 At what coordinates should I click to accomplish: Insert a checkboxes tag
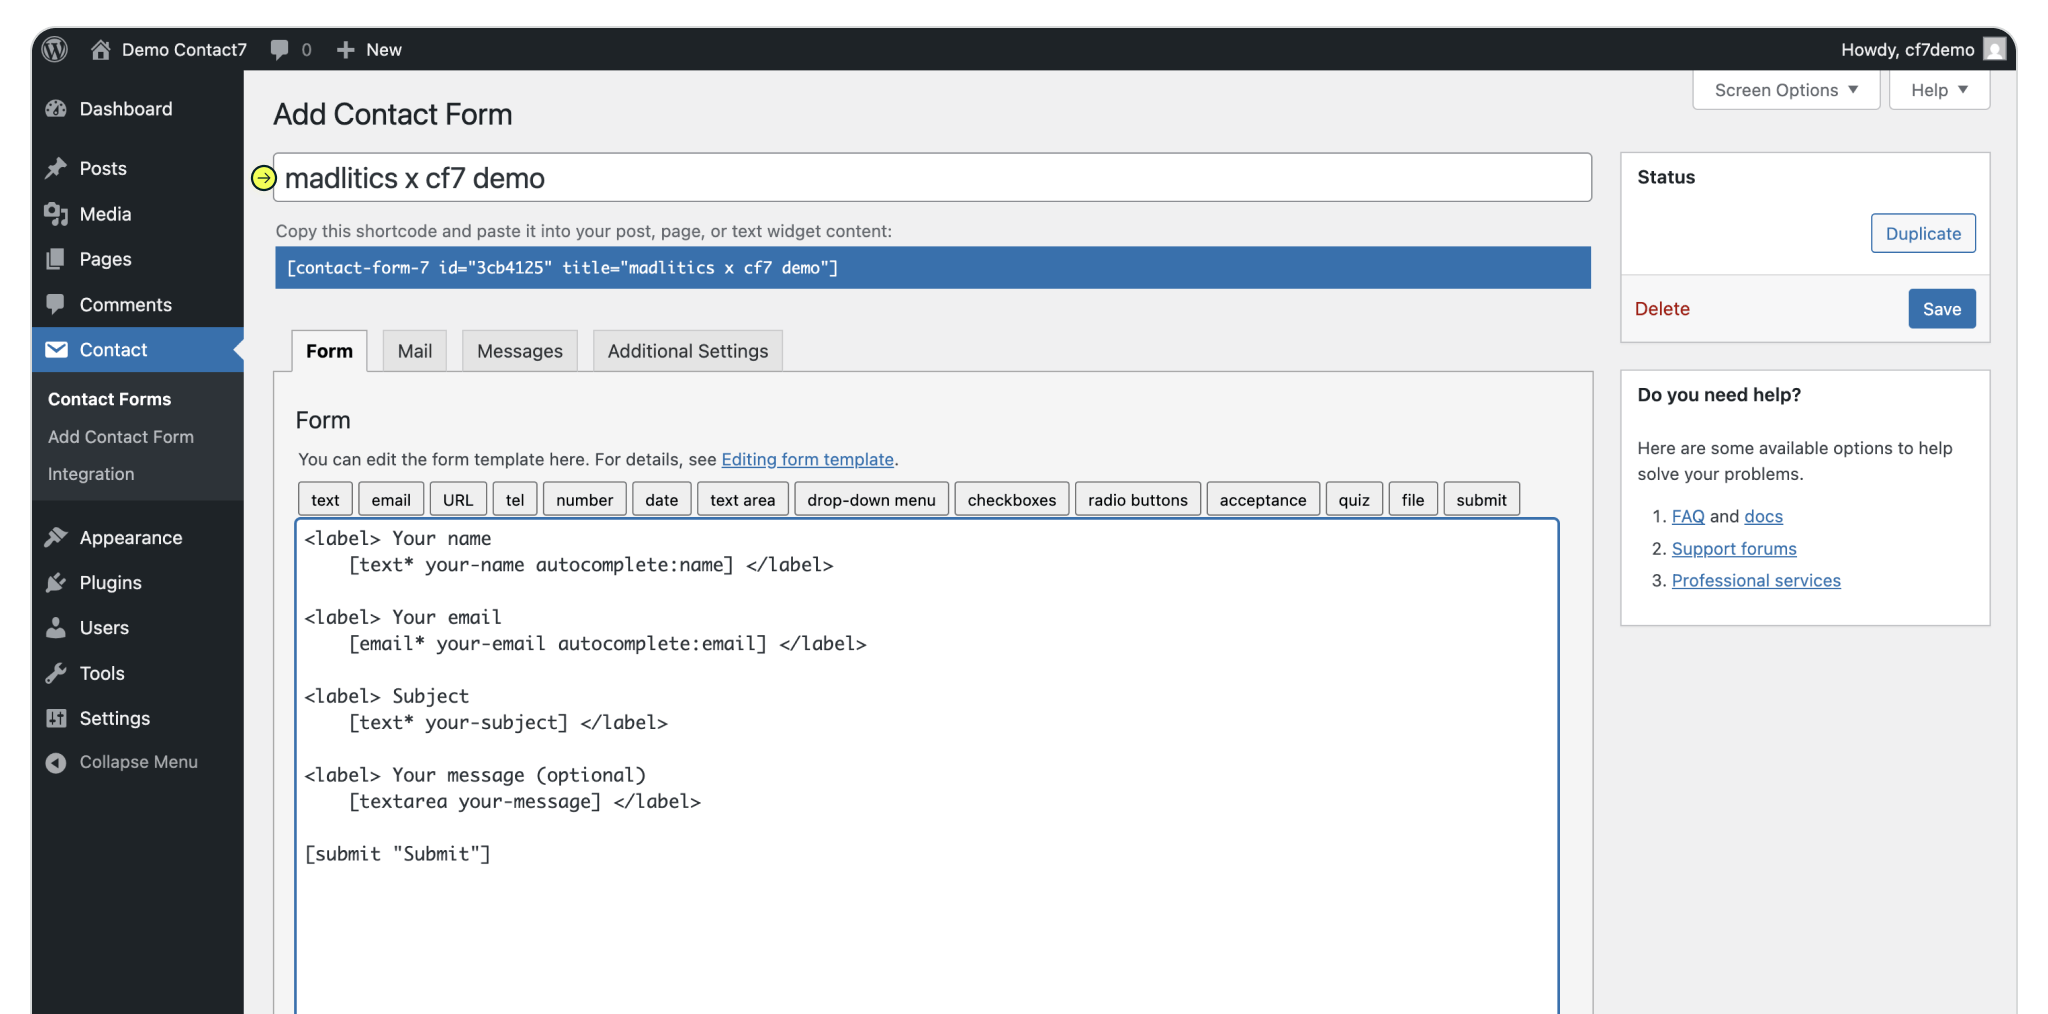pos(1012,499)
